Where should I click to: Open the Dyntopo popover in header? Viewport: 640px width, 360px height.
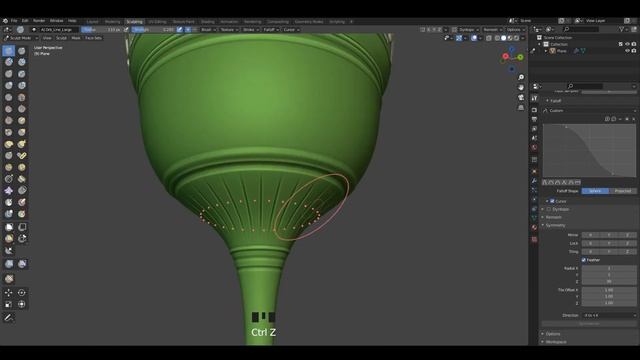click(x=468, y=29)
